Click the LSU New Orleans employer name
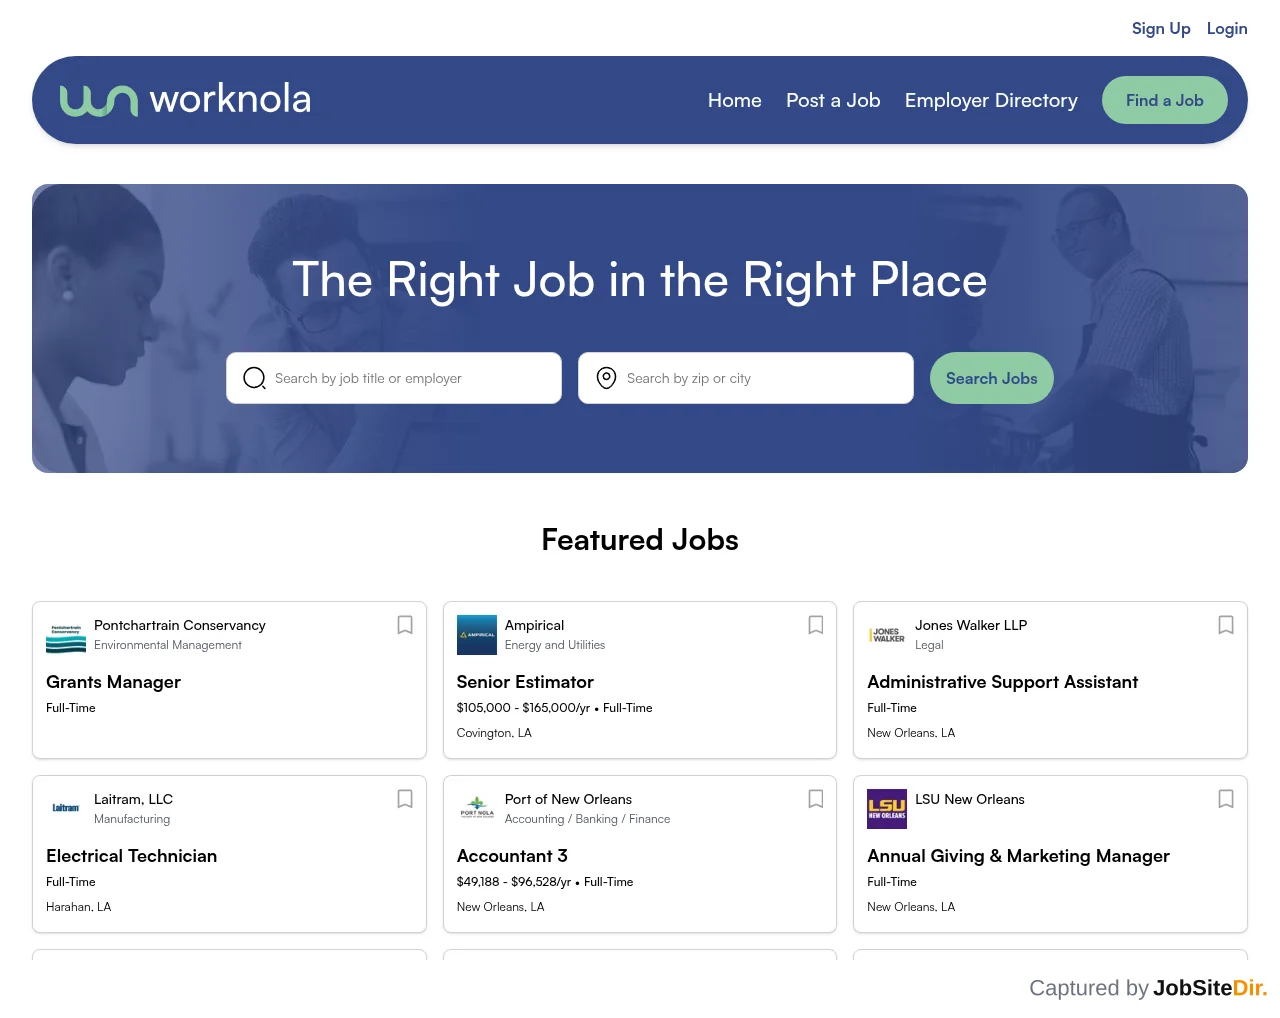The height and width of the screenshot is (1018, 1280). coord(970,799)
